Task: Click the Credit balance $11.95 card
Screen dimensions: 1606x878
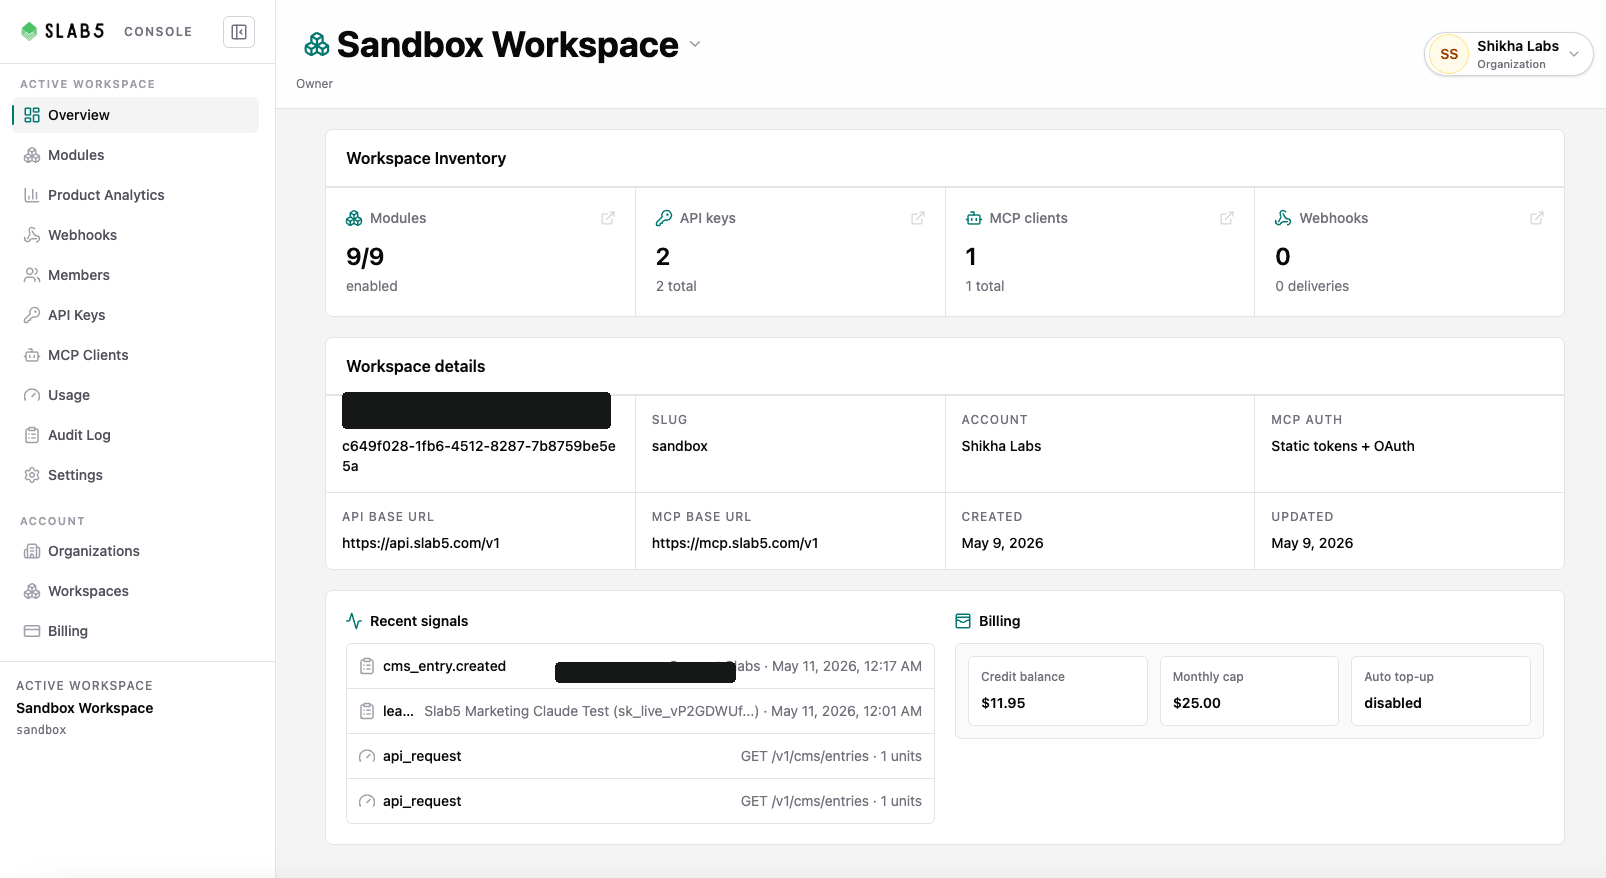Action: (1057, 691)
